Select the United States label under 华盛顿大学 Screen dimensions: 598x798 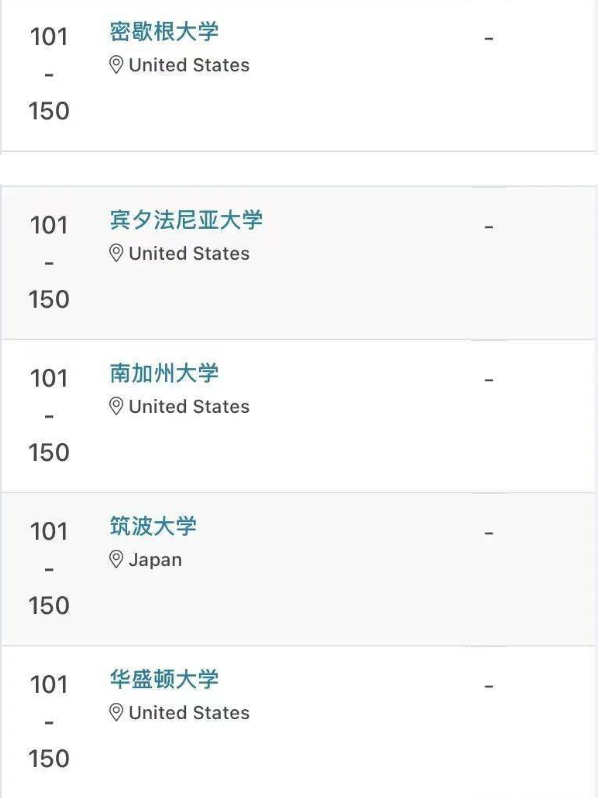coord(189,713)
